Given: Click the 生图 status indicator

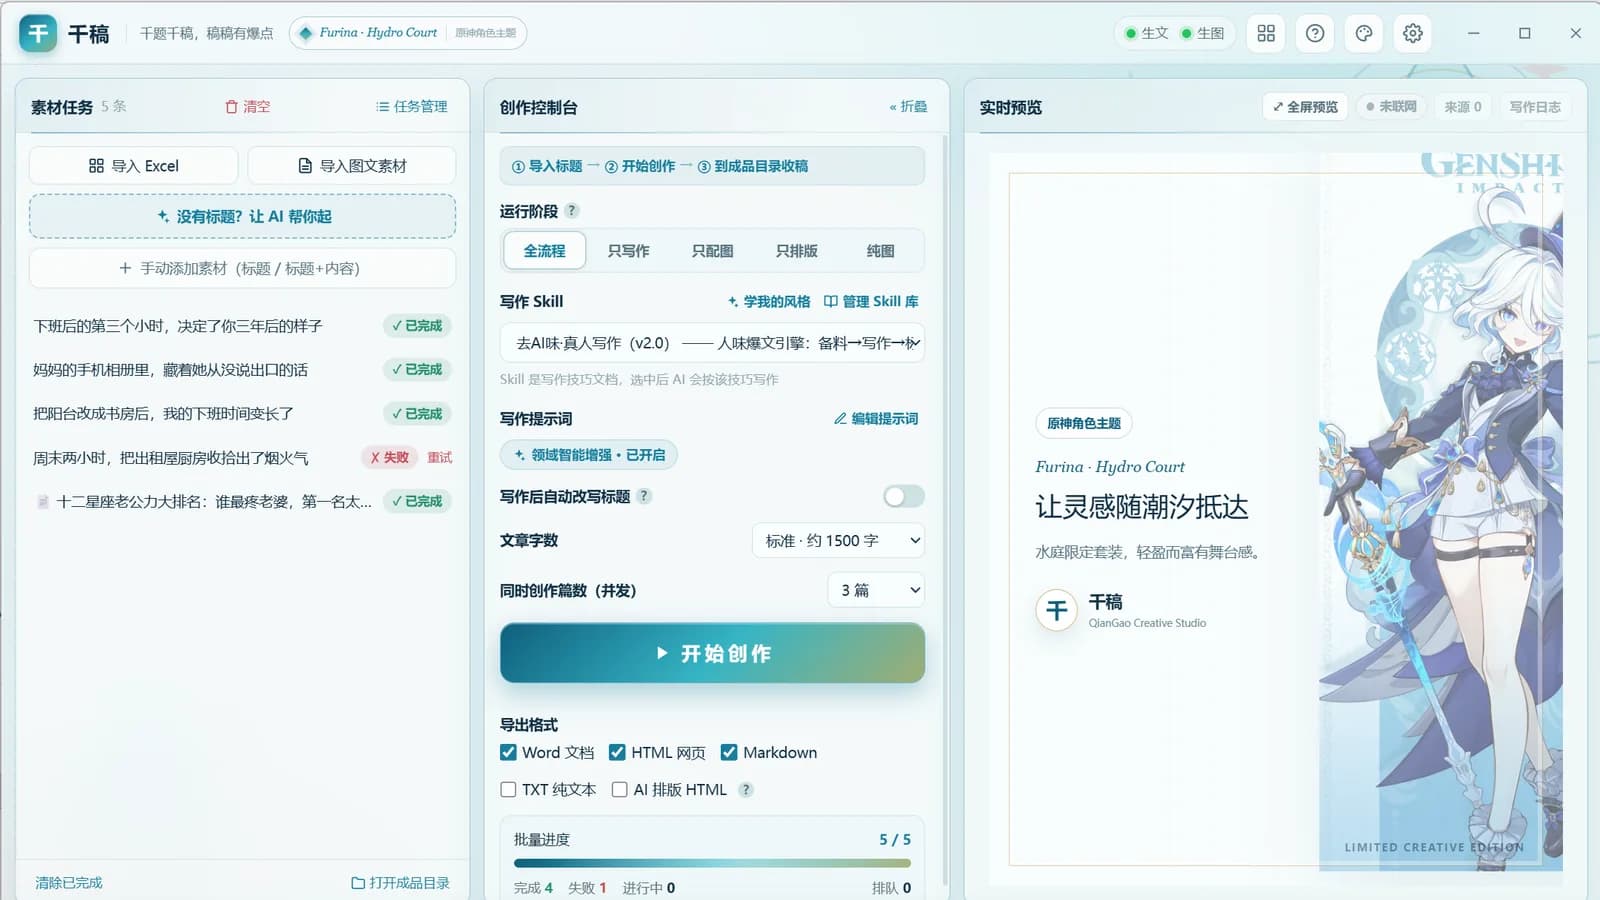Looking at the screenshot, I should tap(1202, 33).
